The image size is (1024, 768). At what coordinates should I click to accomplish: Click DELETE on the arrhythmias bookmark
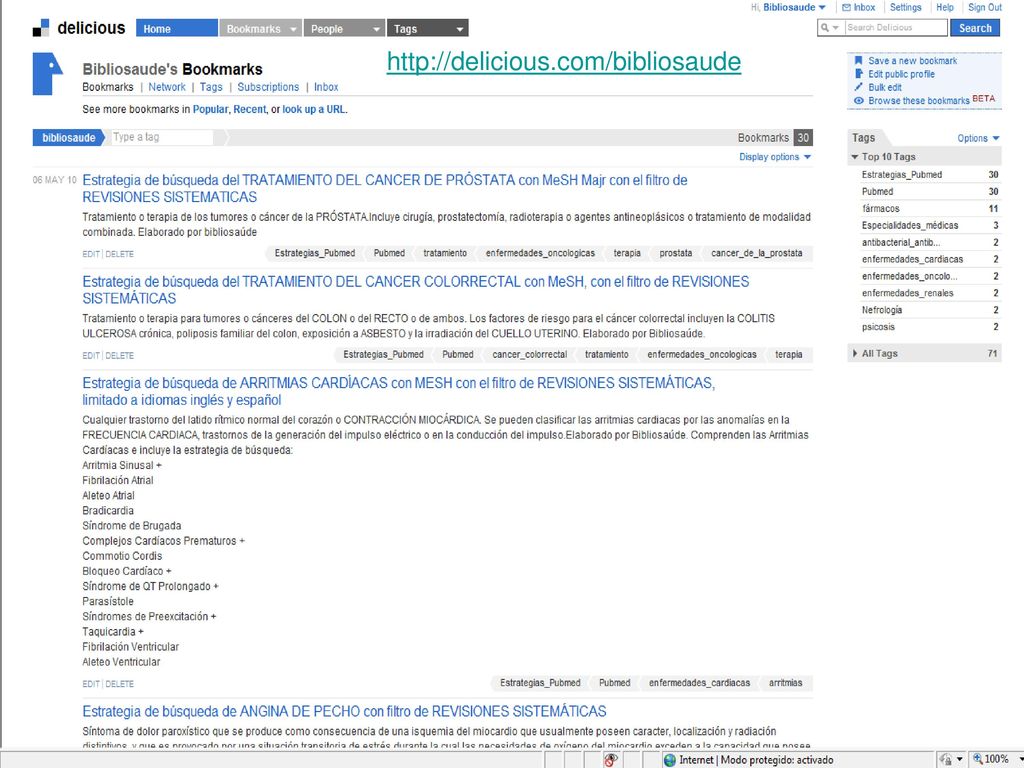(120, 684)
